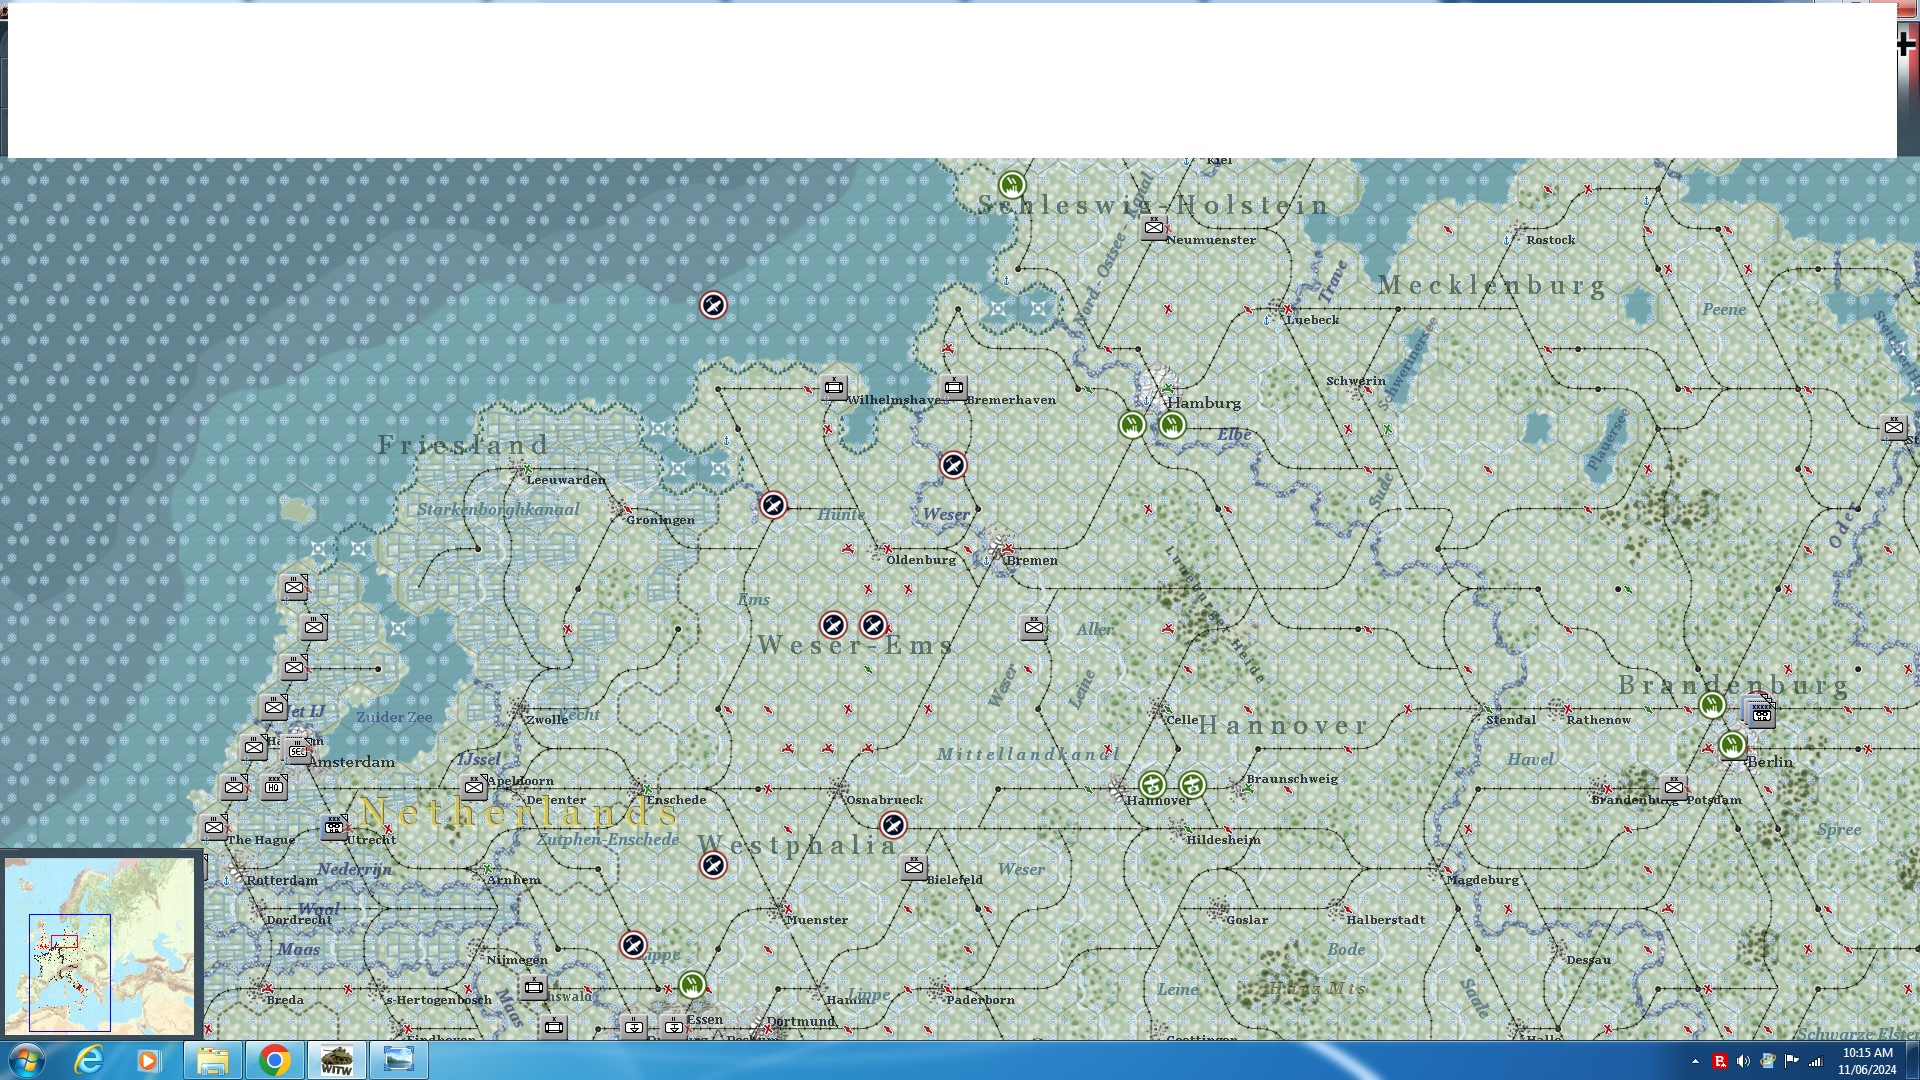This screenshot has width=1920, height=1080.
Task: Select the XXX HQ unit near Amsterdam
Action: (274, 787)
